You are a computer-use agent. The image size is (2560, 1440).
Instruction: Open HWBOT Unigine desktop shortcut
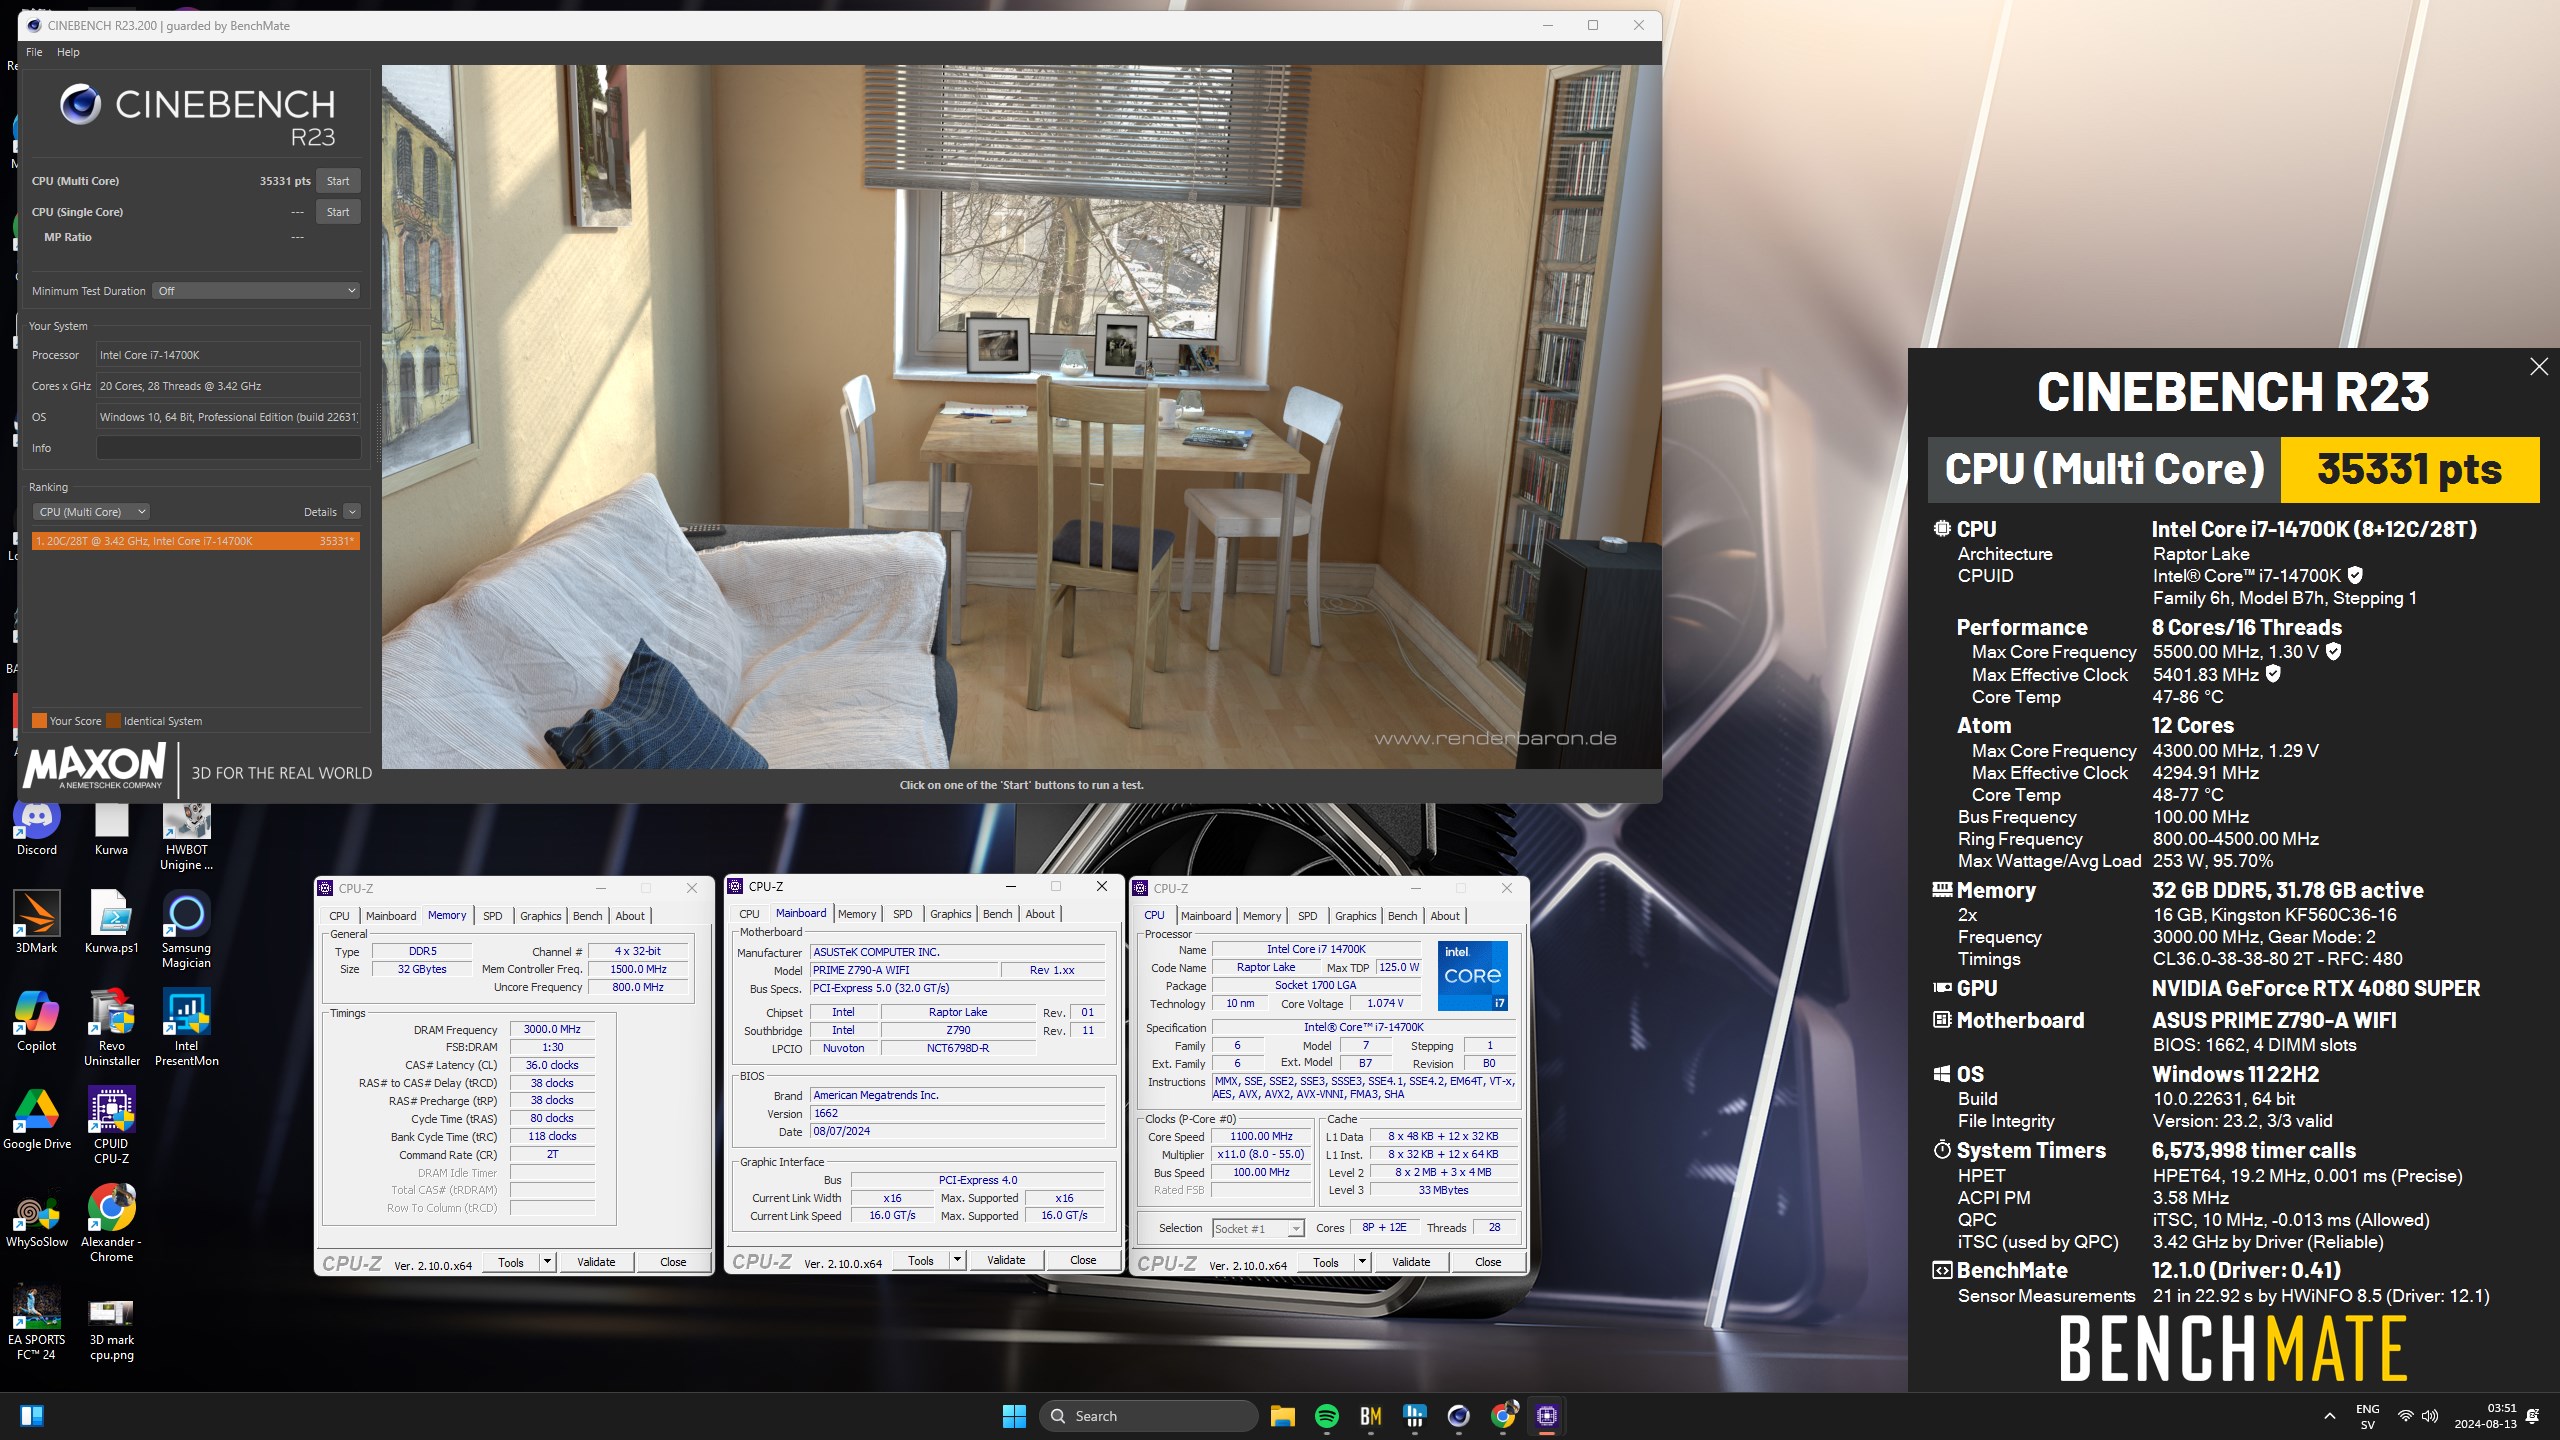[186, 835]
